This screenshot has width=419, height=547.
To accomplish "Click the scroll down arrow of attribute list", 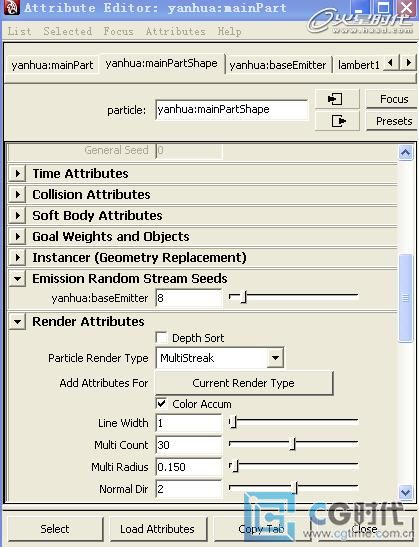I will [x=405, y=492].
